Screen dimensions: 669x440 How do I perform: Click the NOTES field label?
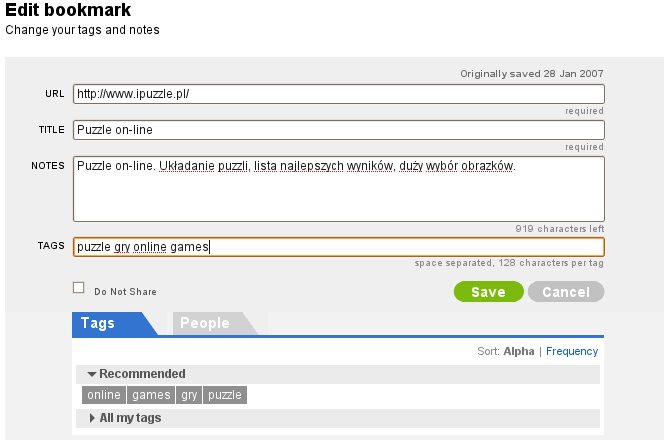[x=48, y=166]
